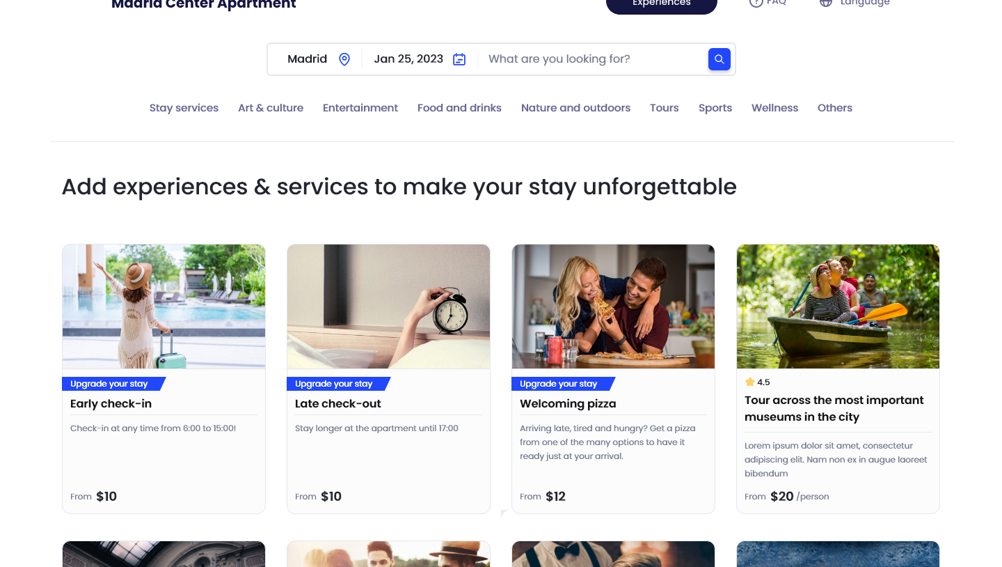This screenshot has width=1002, height=567.
Task: Open the calendar icon beside the date
Action: click(x=459, y=59)
